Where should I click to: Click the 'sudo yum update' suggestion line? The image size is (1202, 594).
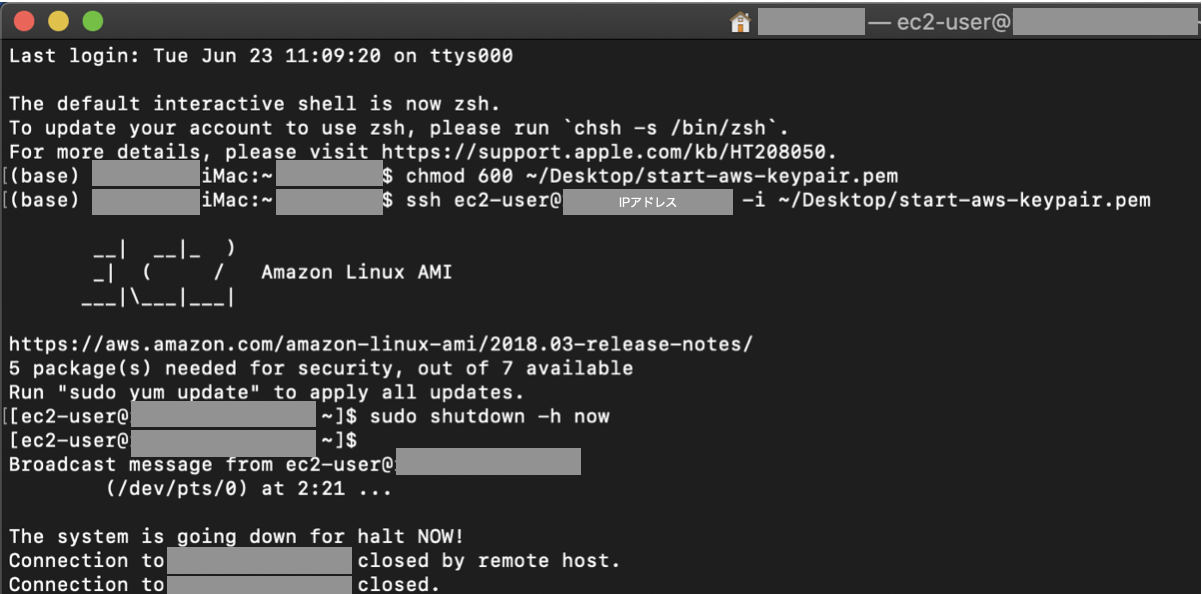tap(267, 392)
